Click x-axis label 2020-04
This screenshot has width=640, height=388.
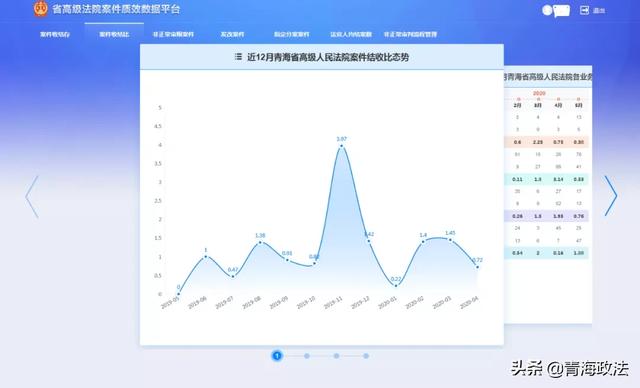click(x=469, y=303)
